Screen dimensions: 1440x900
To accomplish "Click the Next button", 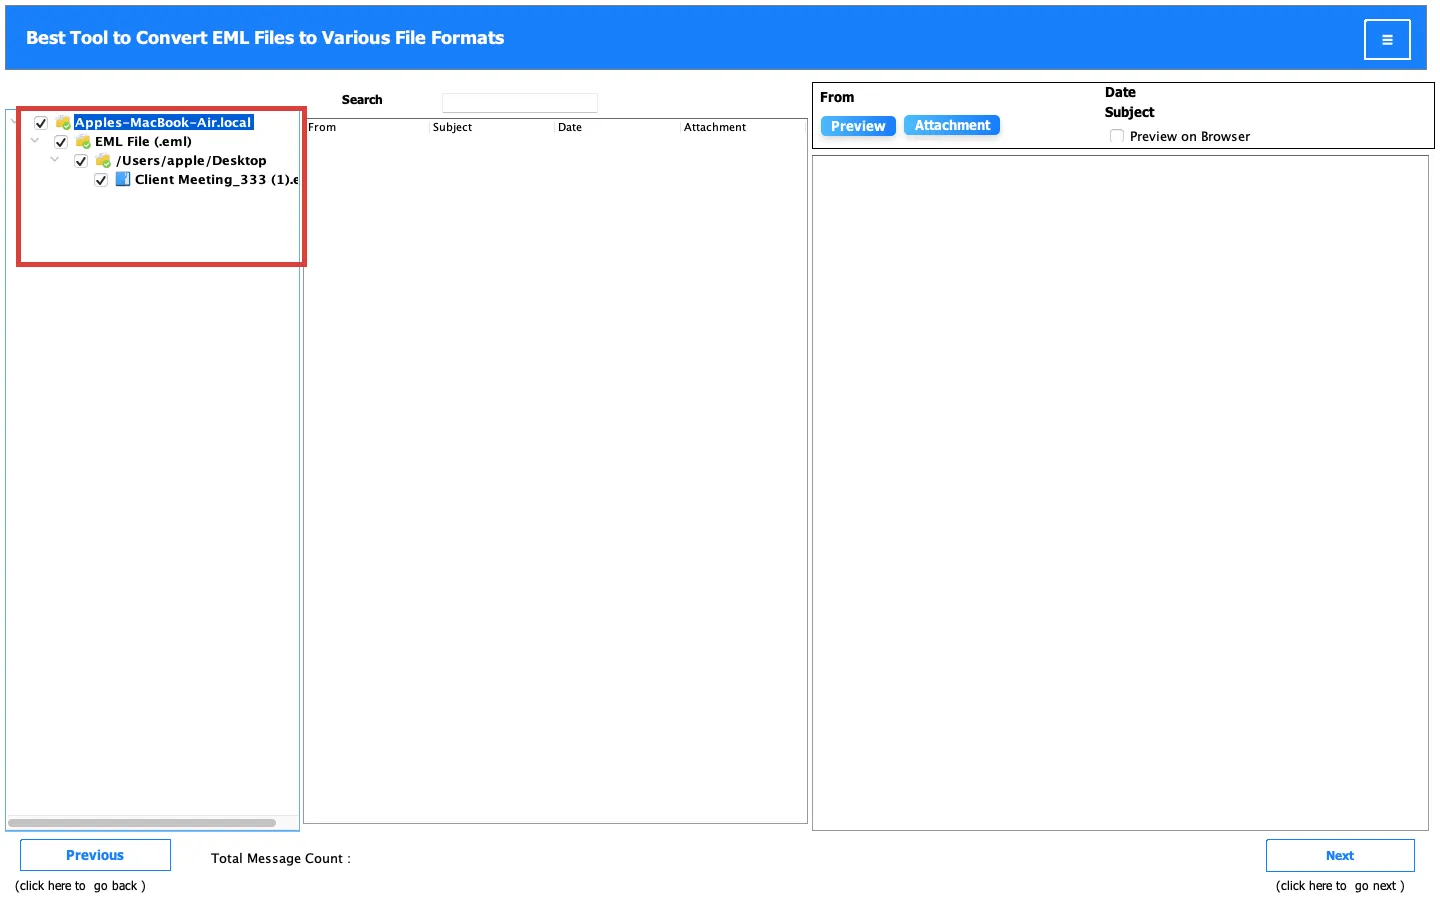I will pos(1340,855).
